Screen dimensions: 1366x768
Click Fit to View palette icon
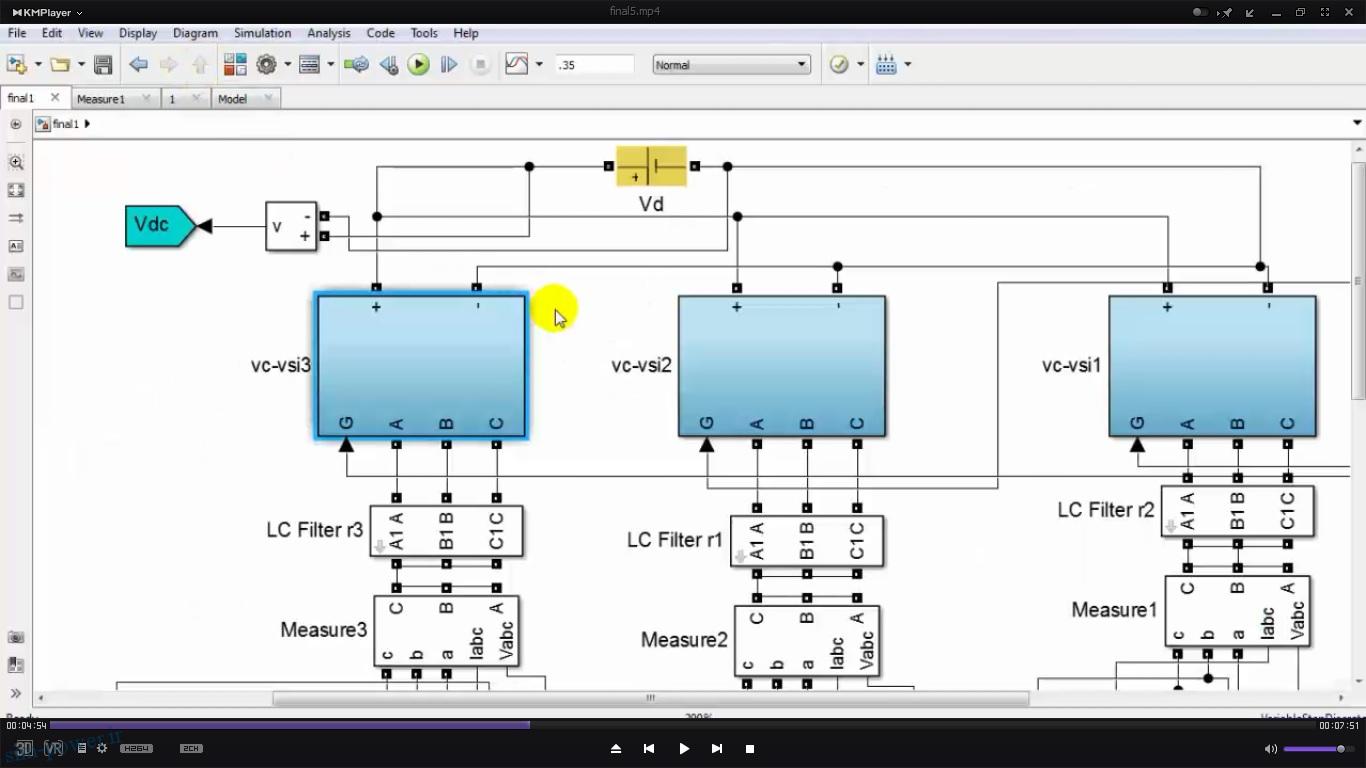click(x=16, y=190)
